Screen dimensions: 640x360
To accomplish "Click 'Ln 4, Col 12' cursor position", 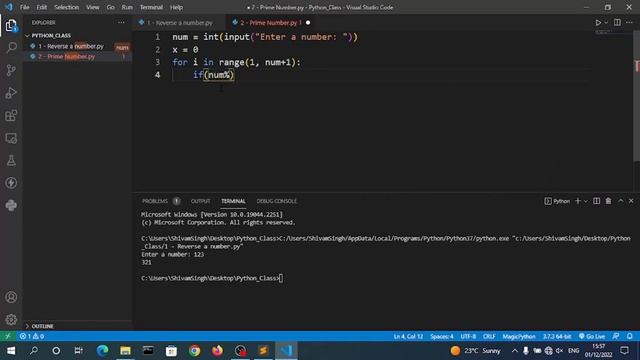I will [408, 336].
